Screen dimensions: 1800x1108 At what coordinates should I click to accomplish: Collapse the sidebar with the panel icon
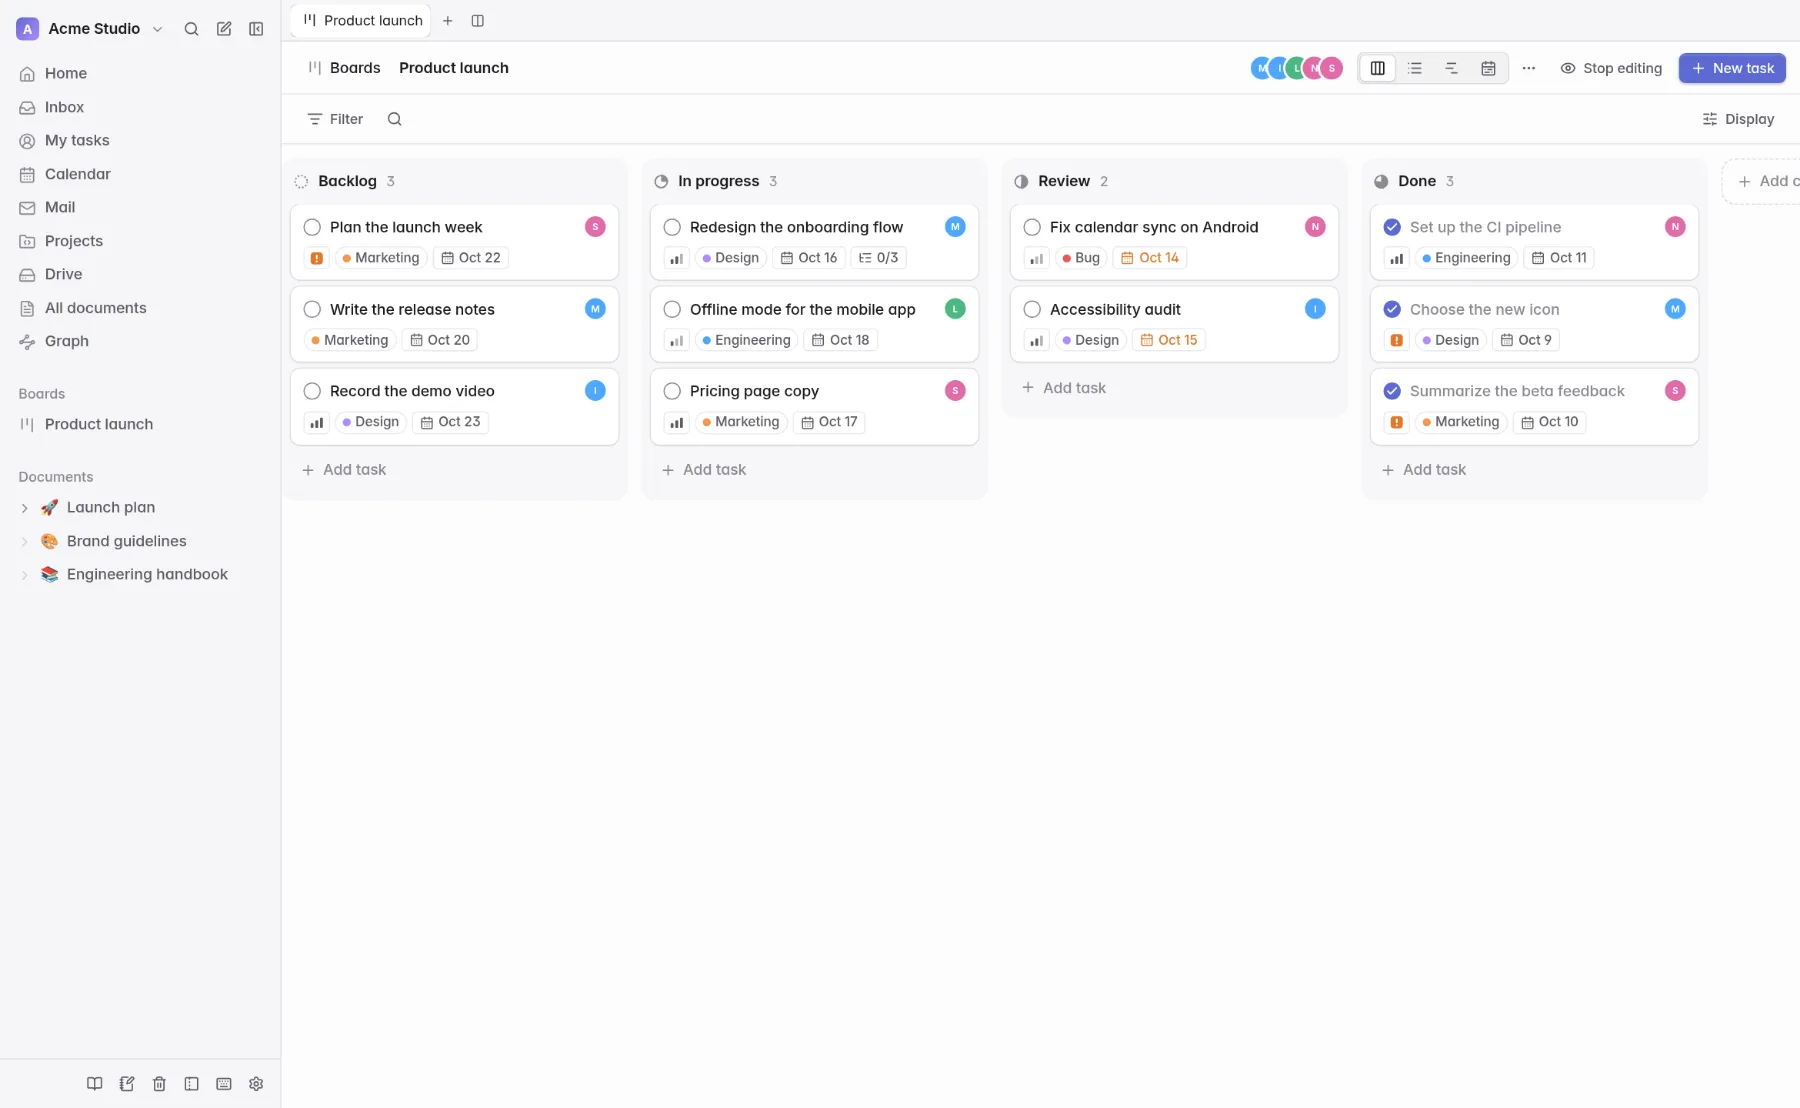[x=256, y=29]
